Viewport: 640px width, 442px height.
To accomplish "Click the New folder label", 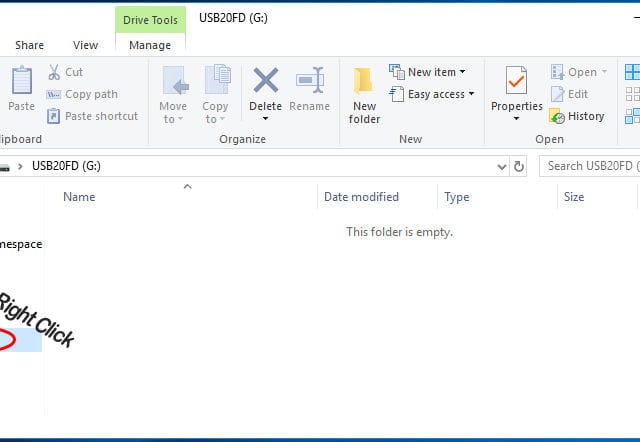I will tap(364, 113).
